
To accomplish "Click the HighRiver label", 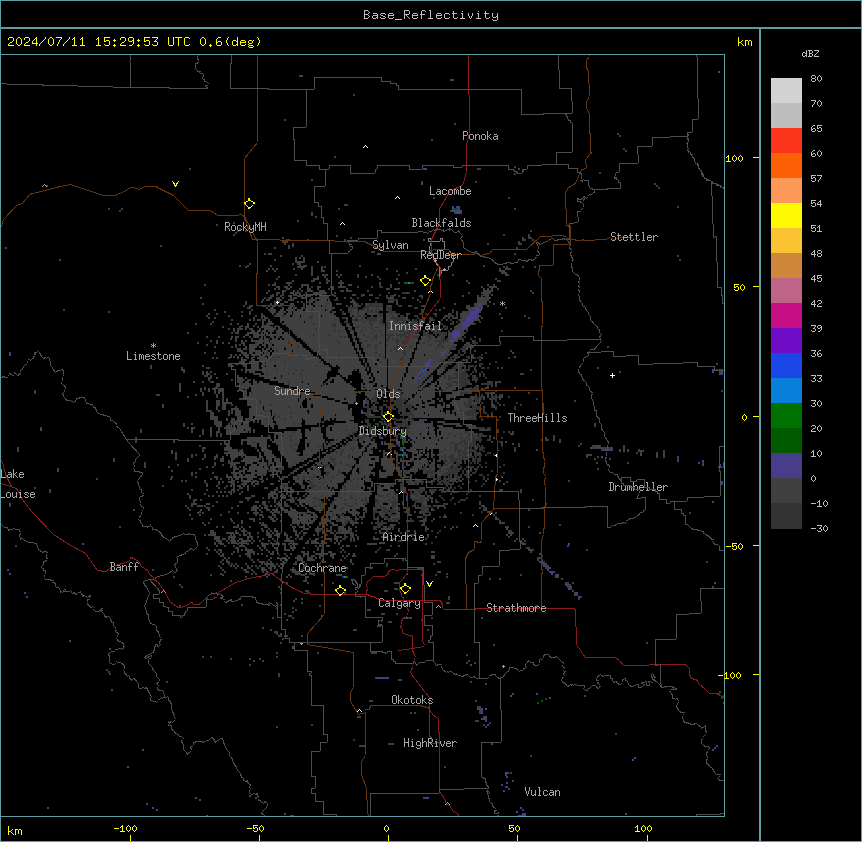I will click(430, 743).
